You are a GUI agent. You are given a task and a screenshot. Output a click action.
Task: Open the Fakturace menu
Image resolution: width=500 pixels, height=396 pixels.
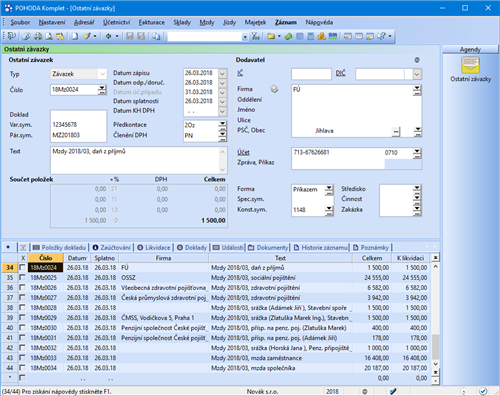tap(152, 22)
